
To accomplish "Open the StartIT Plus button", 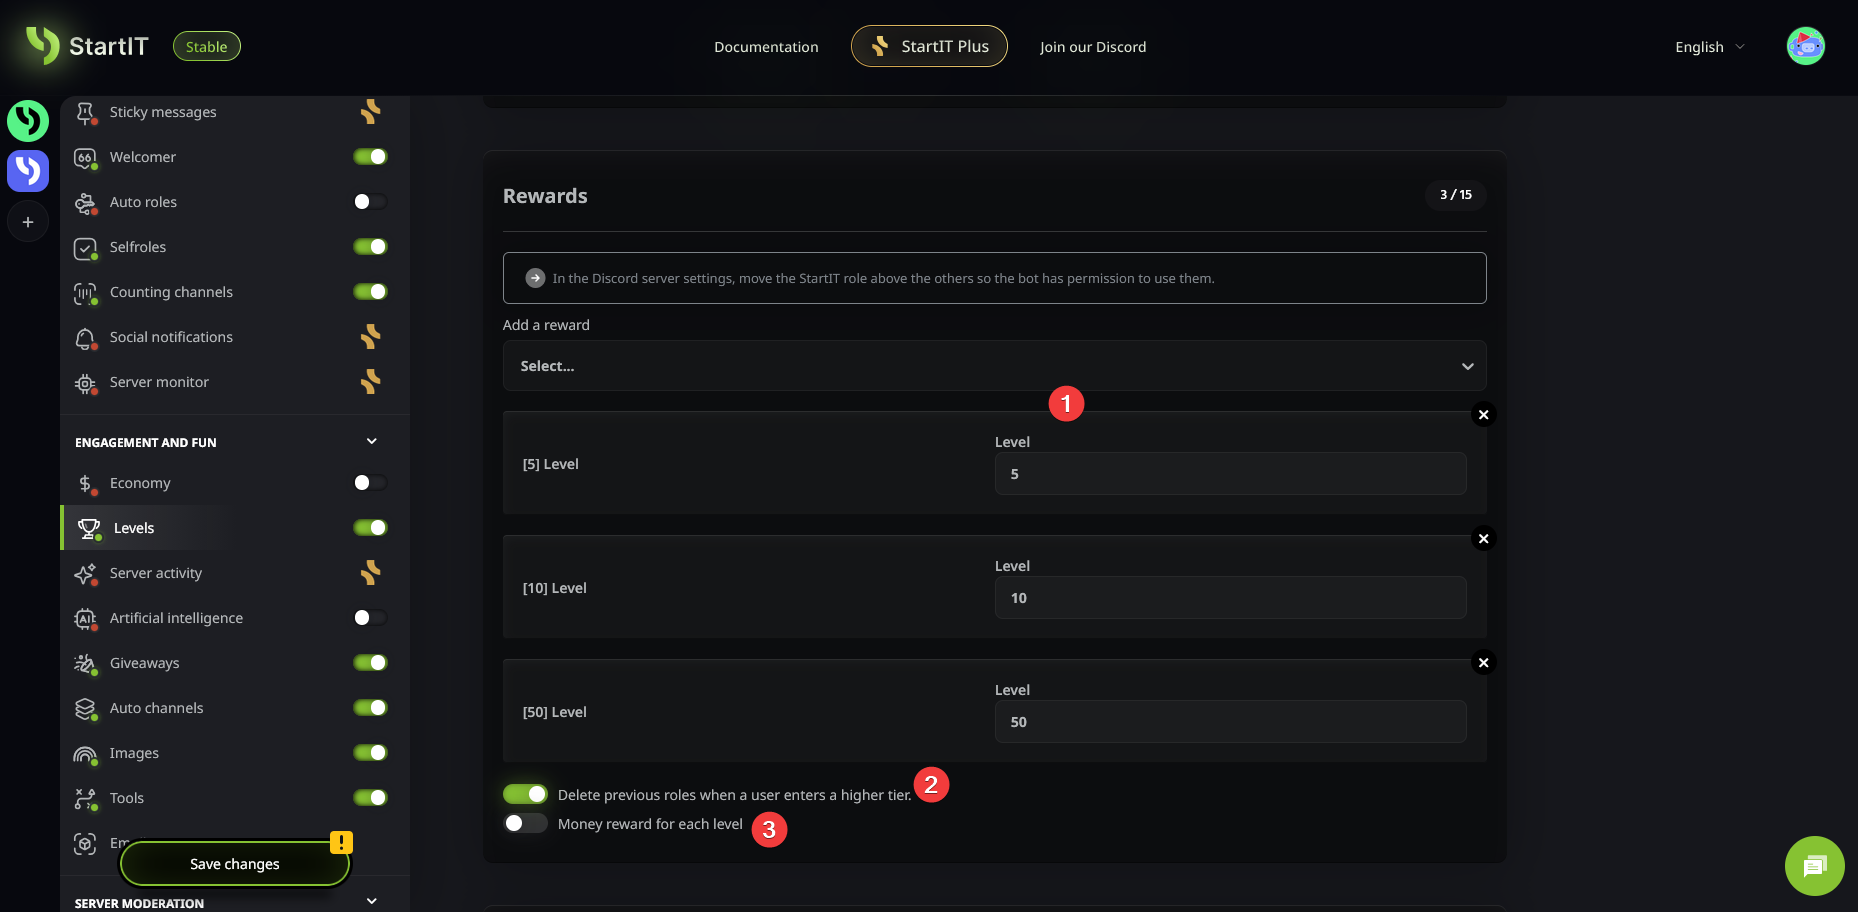I will 929,46.
